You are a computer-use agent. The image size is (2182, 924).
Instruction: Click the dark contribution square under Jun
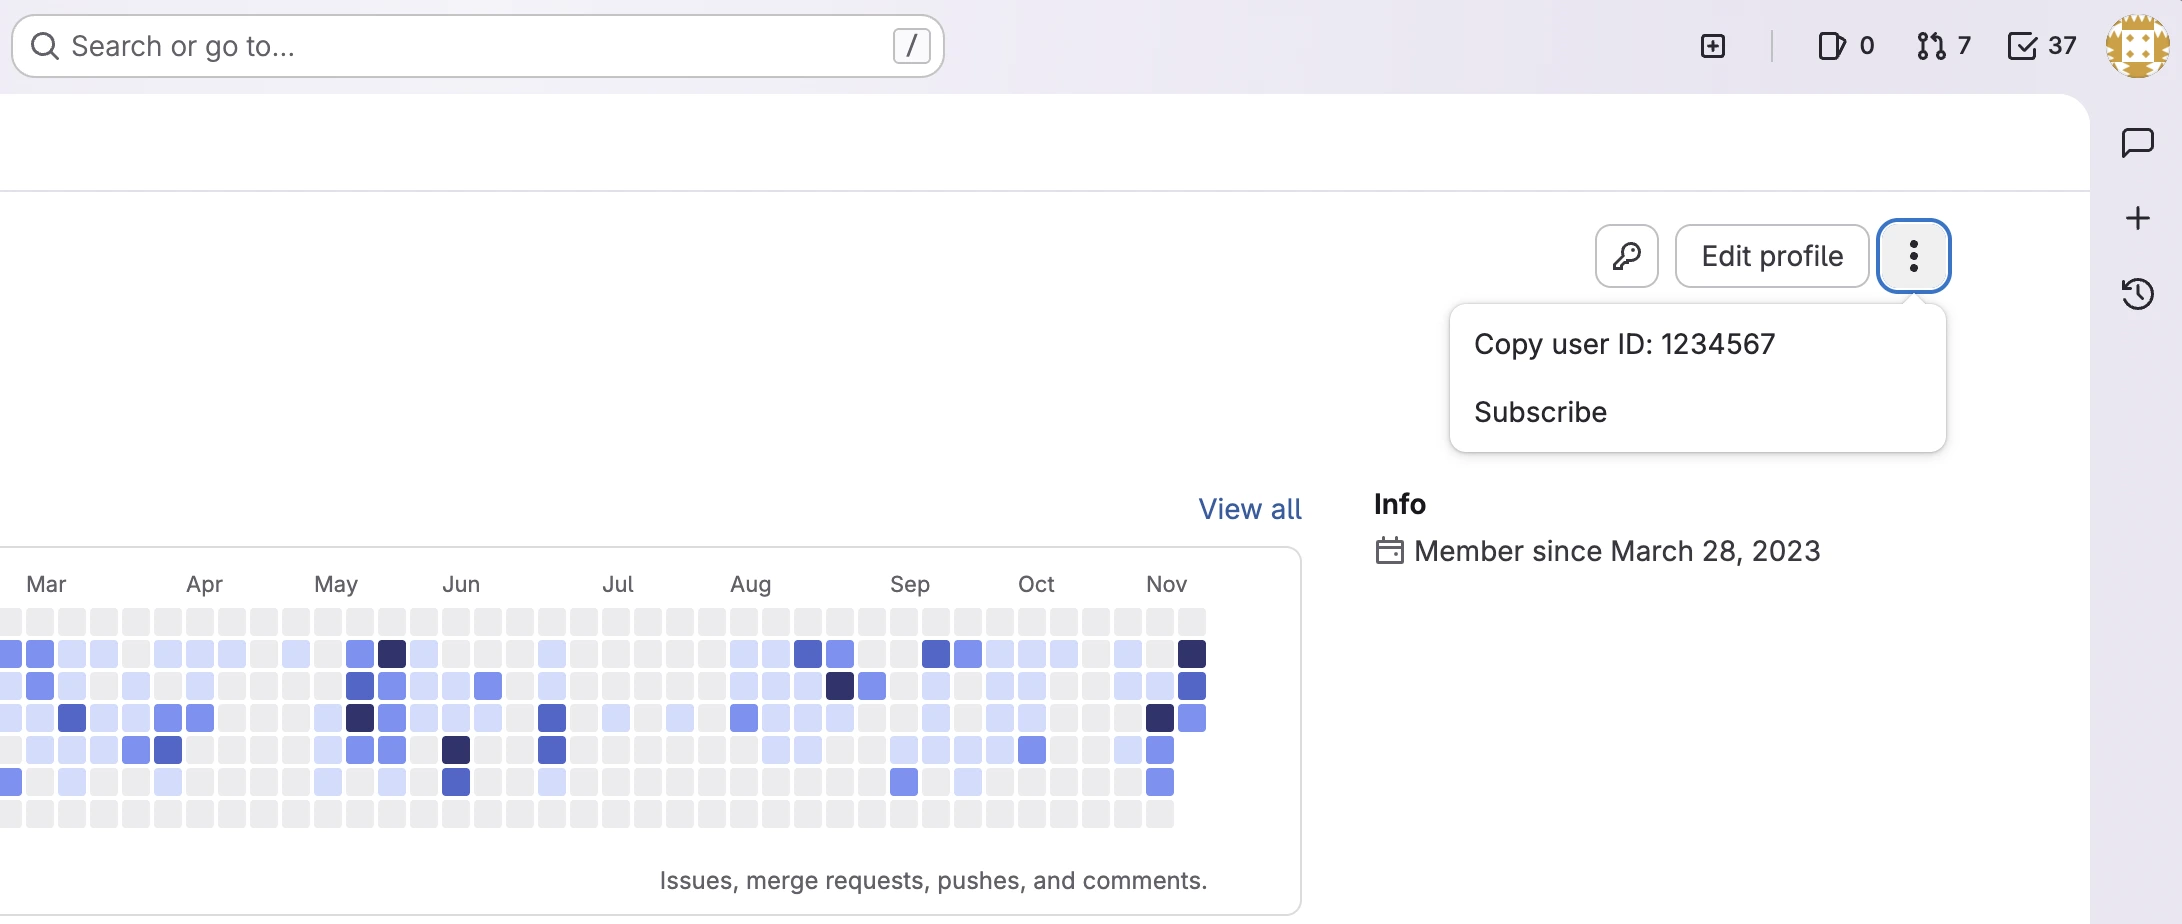pyautogui.click(x=456, y=750)
